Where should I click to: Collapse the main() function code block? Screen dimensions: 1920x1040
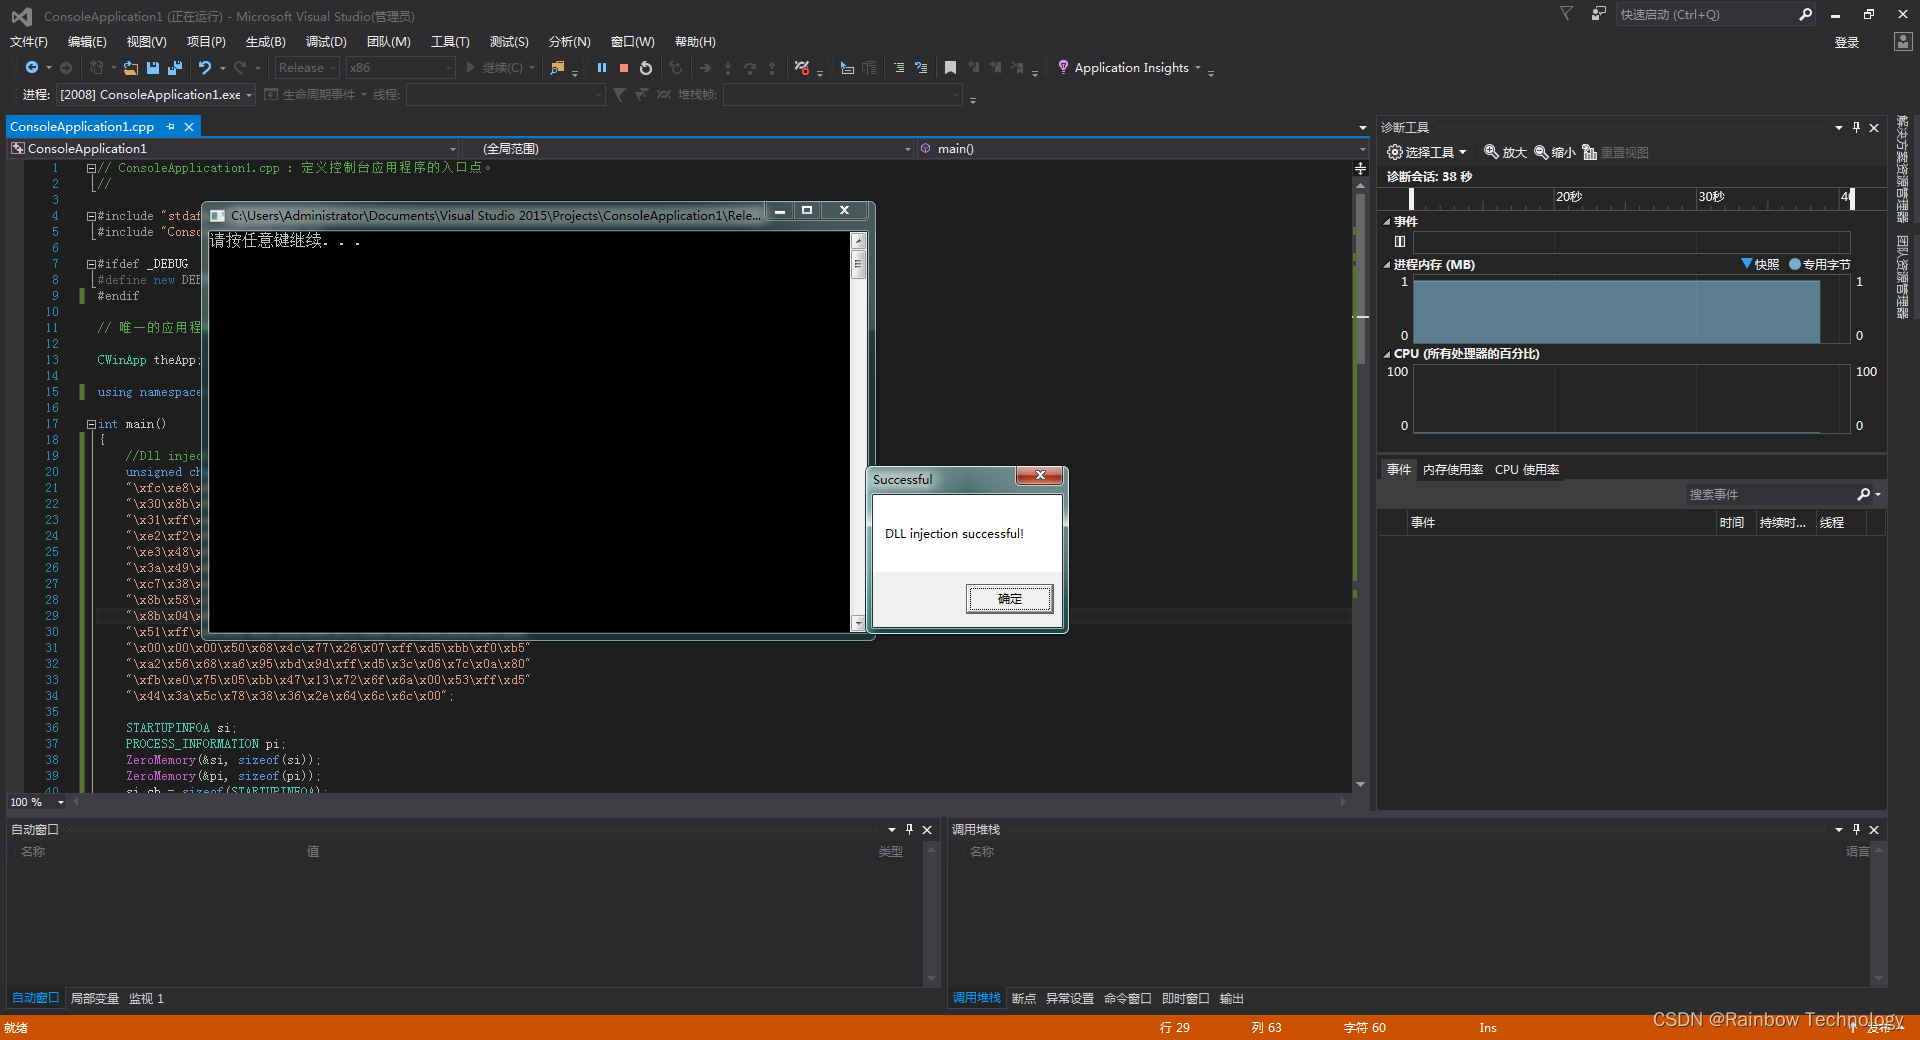91,424
